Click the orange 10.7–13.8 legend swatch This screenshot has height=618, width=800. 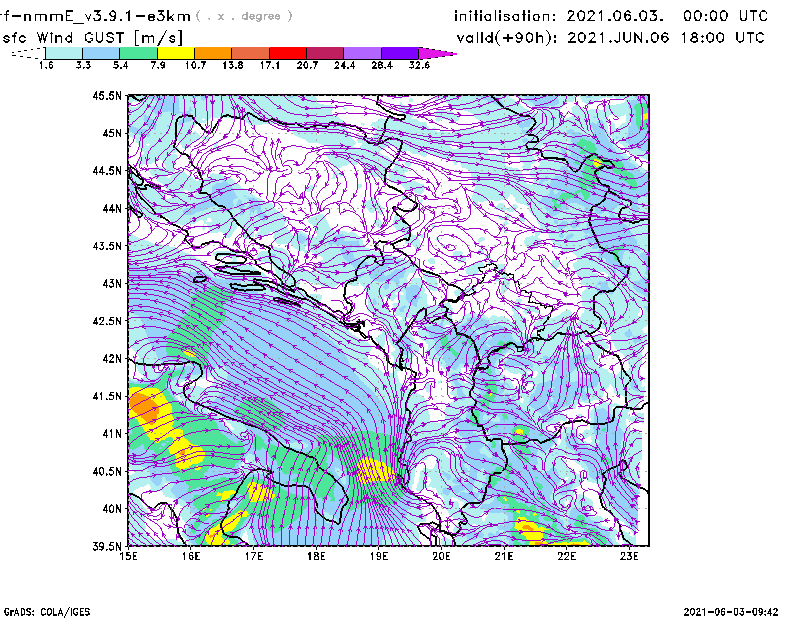pyautogui.click(x=213, y=53)
